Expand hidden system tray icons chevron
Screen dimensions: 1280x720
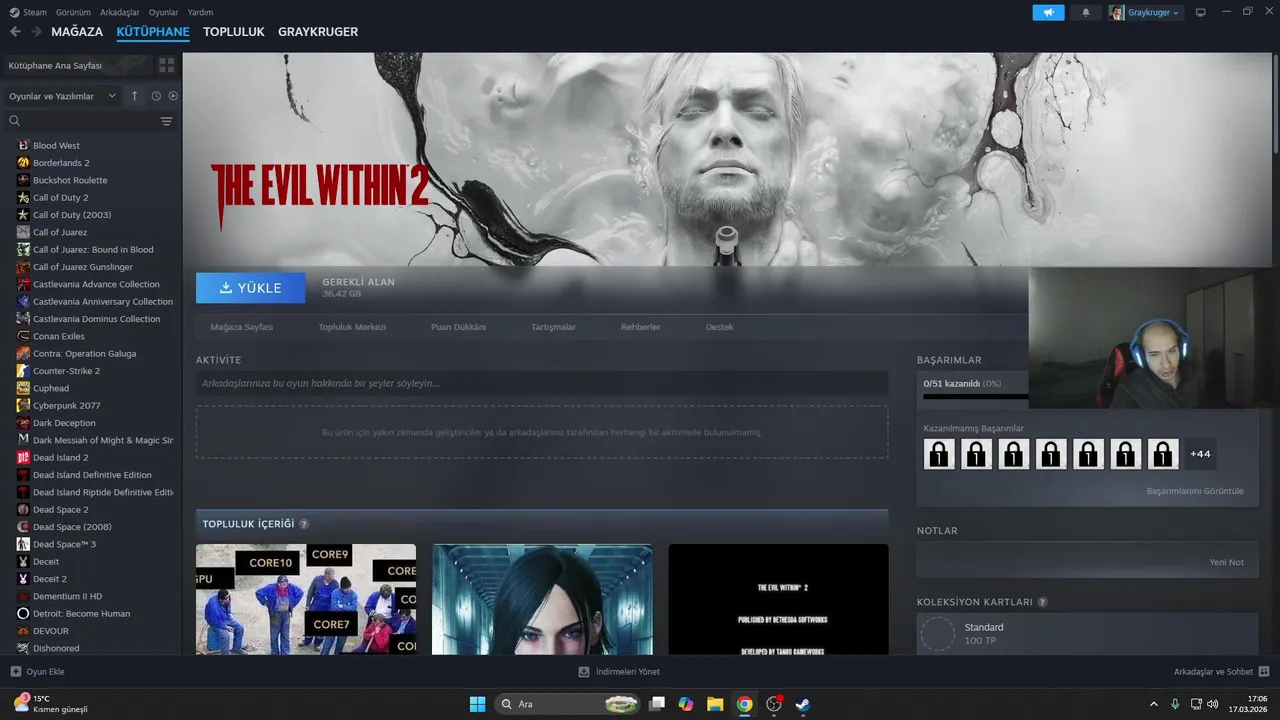coord(1154,704)
